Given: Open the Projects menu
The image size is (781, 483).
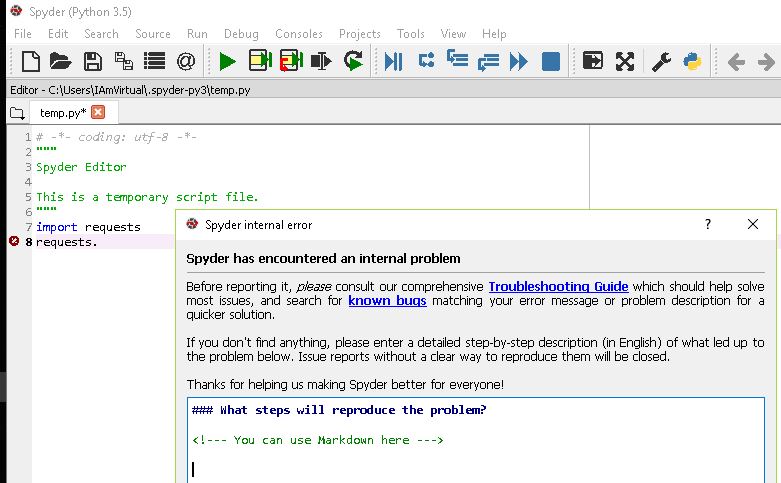Looking at the screenshot, I should 360,34.
